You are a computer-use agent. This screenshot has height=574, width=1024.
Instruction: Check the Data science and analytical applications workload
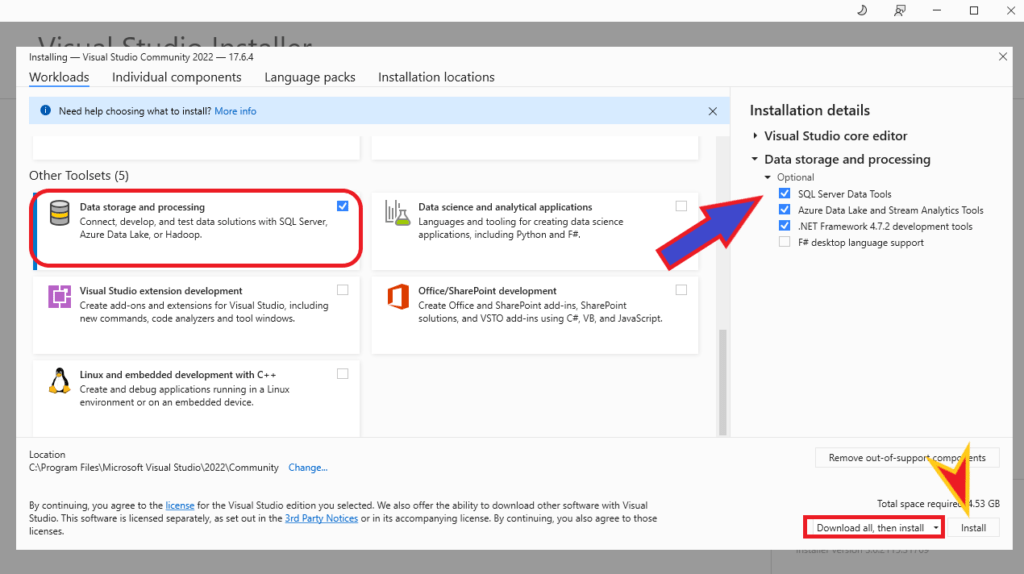click(681, 206)
